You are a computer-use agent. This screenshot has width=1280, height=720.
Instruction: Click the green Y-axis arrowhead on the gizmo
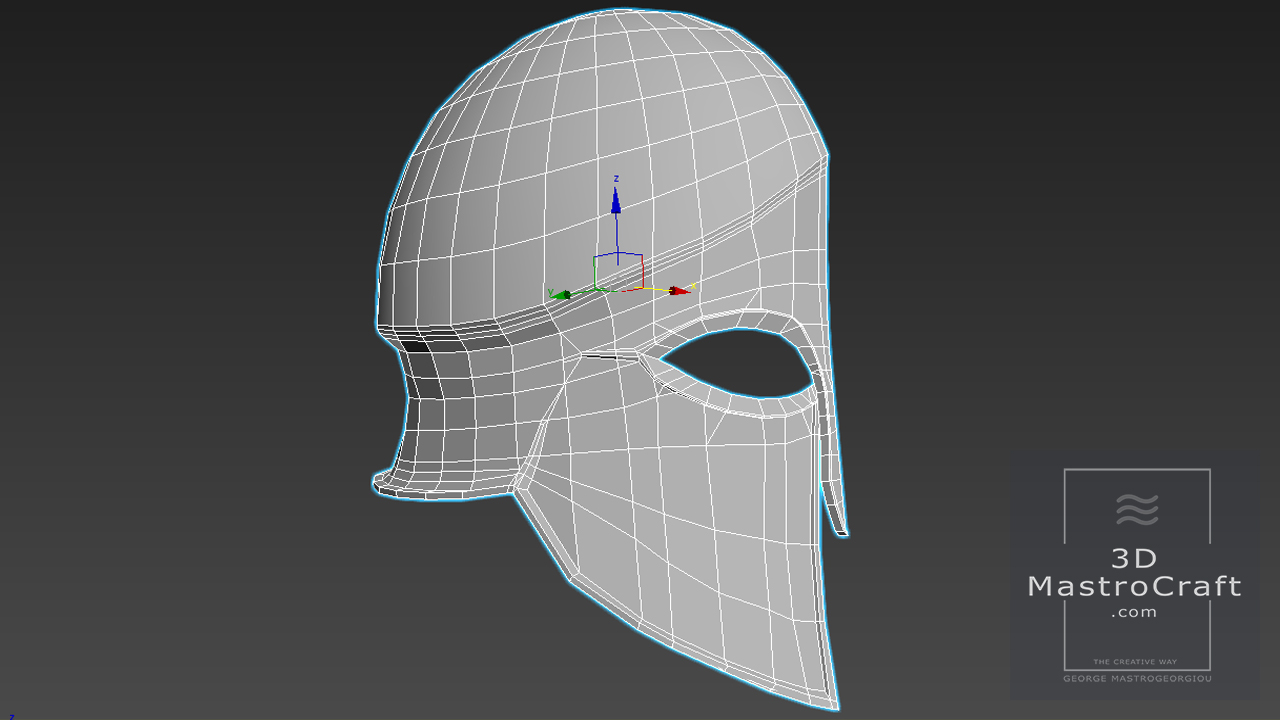tap(561, 295)
